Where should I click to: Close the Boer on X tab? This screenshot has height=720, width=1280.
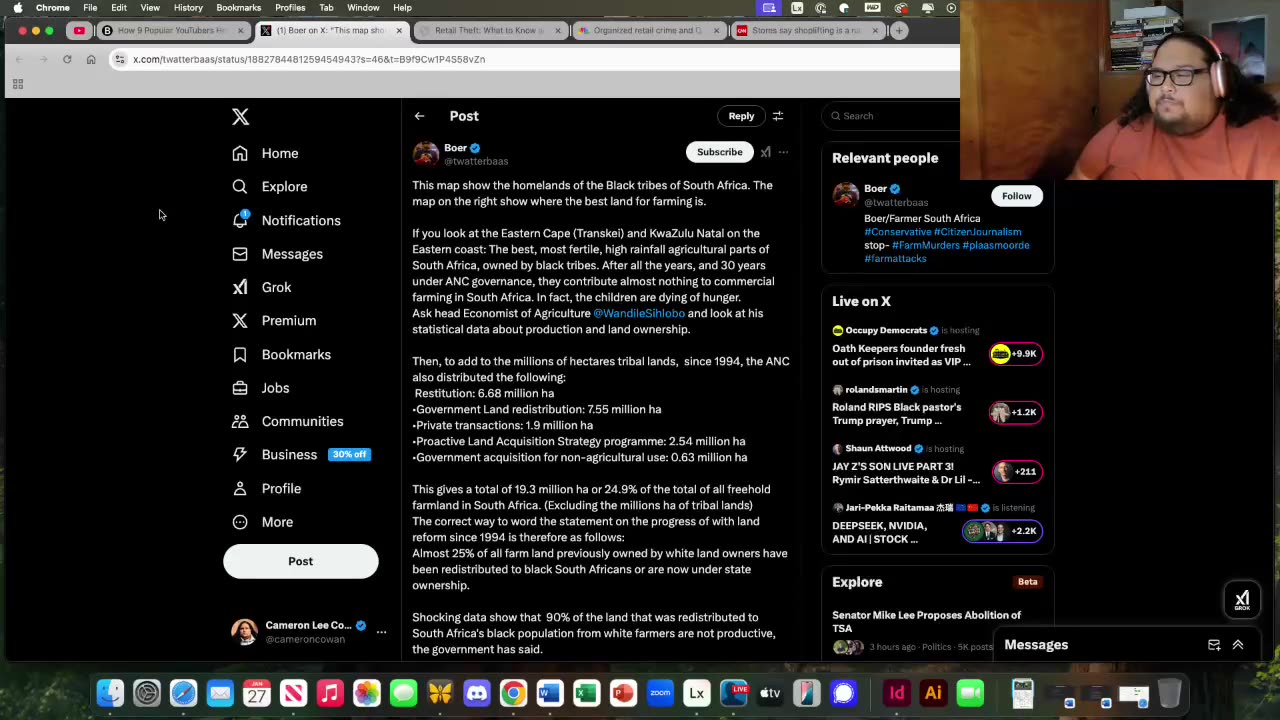(399, 30)
